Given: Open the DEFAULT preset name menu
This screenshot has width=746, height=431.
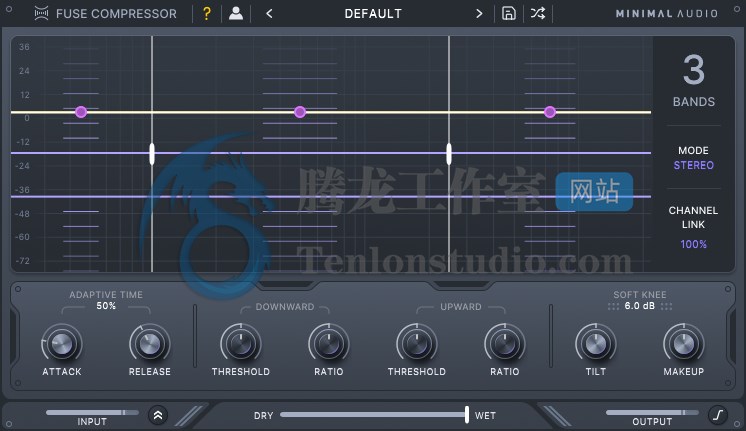Looking at the screenshot, I should tap(373, 14).
